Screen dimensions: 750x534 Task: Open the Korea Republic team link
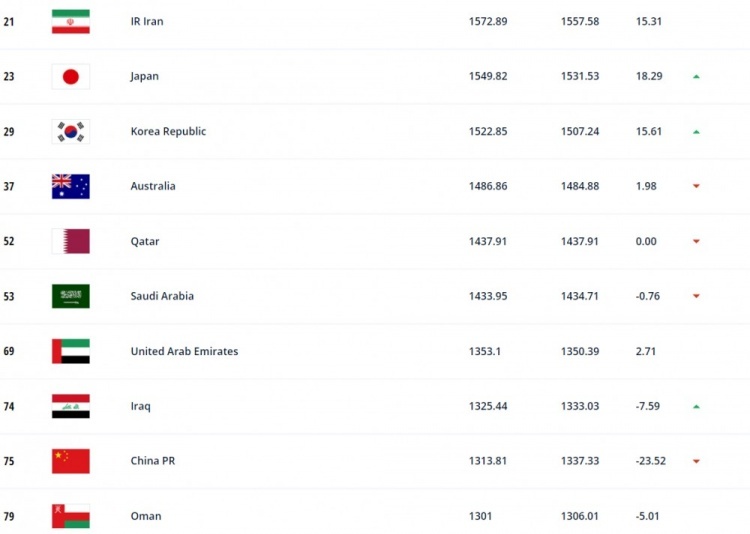coord(168,132)
